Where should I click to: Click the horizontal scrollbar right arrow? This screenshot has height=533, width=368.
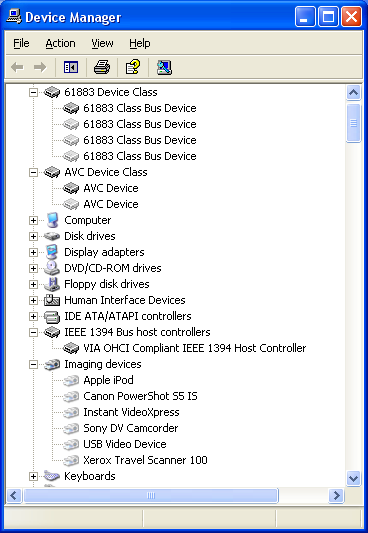click(336, 496)
